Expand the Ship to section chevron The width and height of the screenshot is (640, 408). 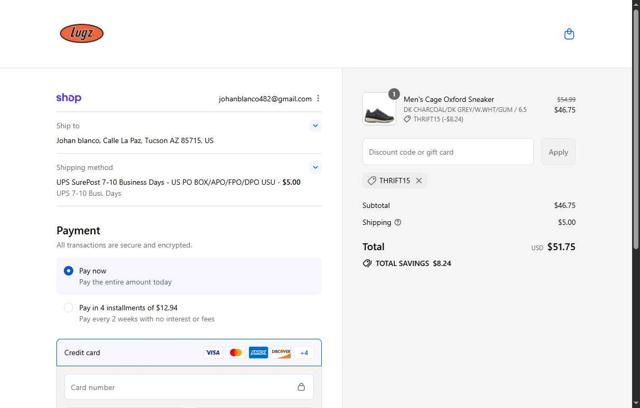[x=315, y=126]
